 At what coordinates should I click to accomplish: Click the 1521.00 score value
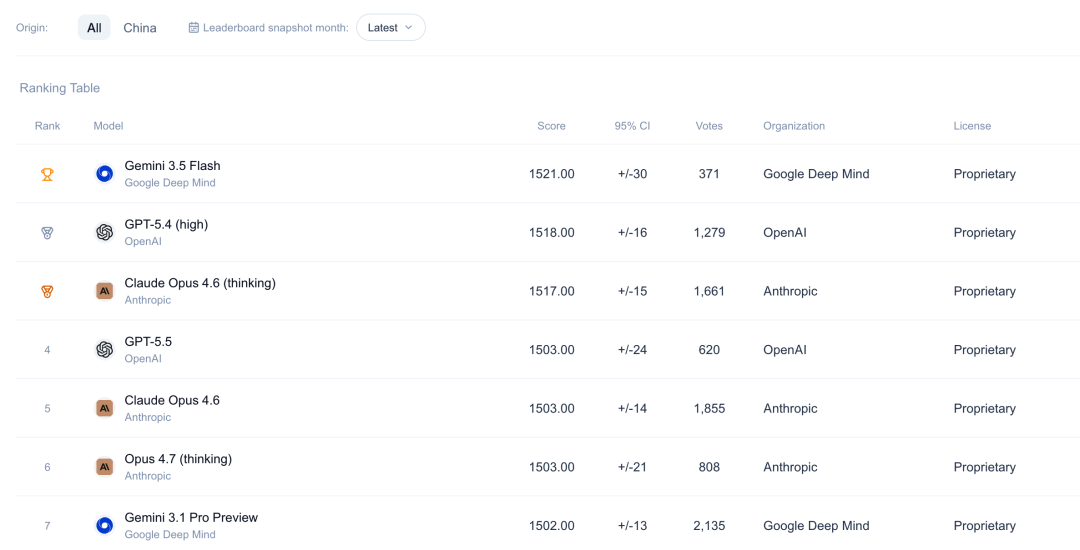click(x=552, y=174)
